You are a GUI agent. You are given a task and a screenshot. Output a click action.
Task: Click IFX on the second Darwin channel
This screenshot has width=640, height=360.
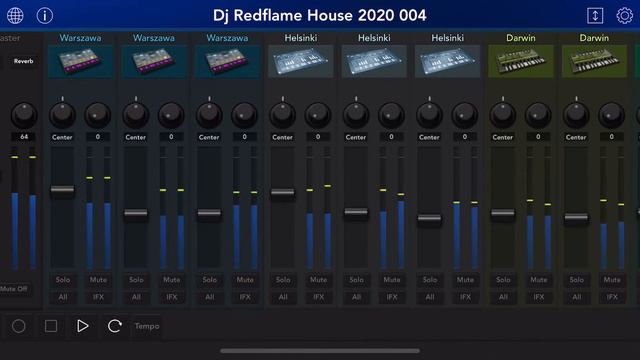click(x=612, y=297)
